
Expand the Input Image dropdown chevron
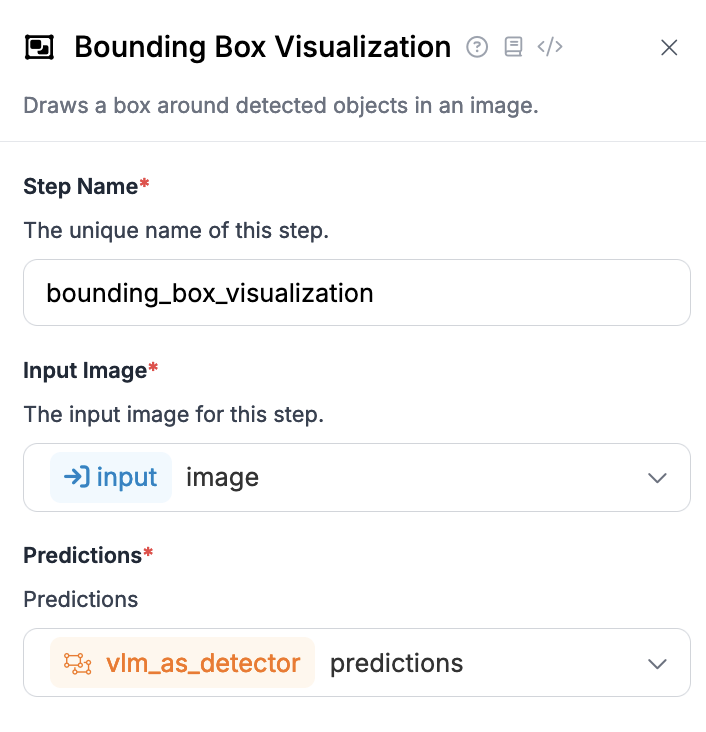(657, 478)
